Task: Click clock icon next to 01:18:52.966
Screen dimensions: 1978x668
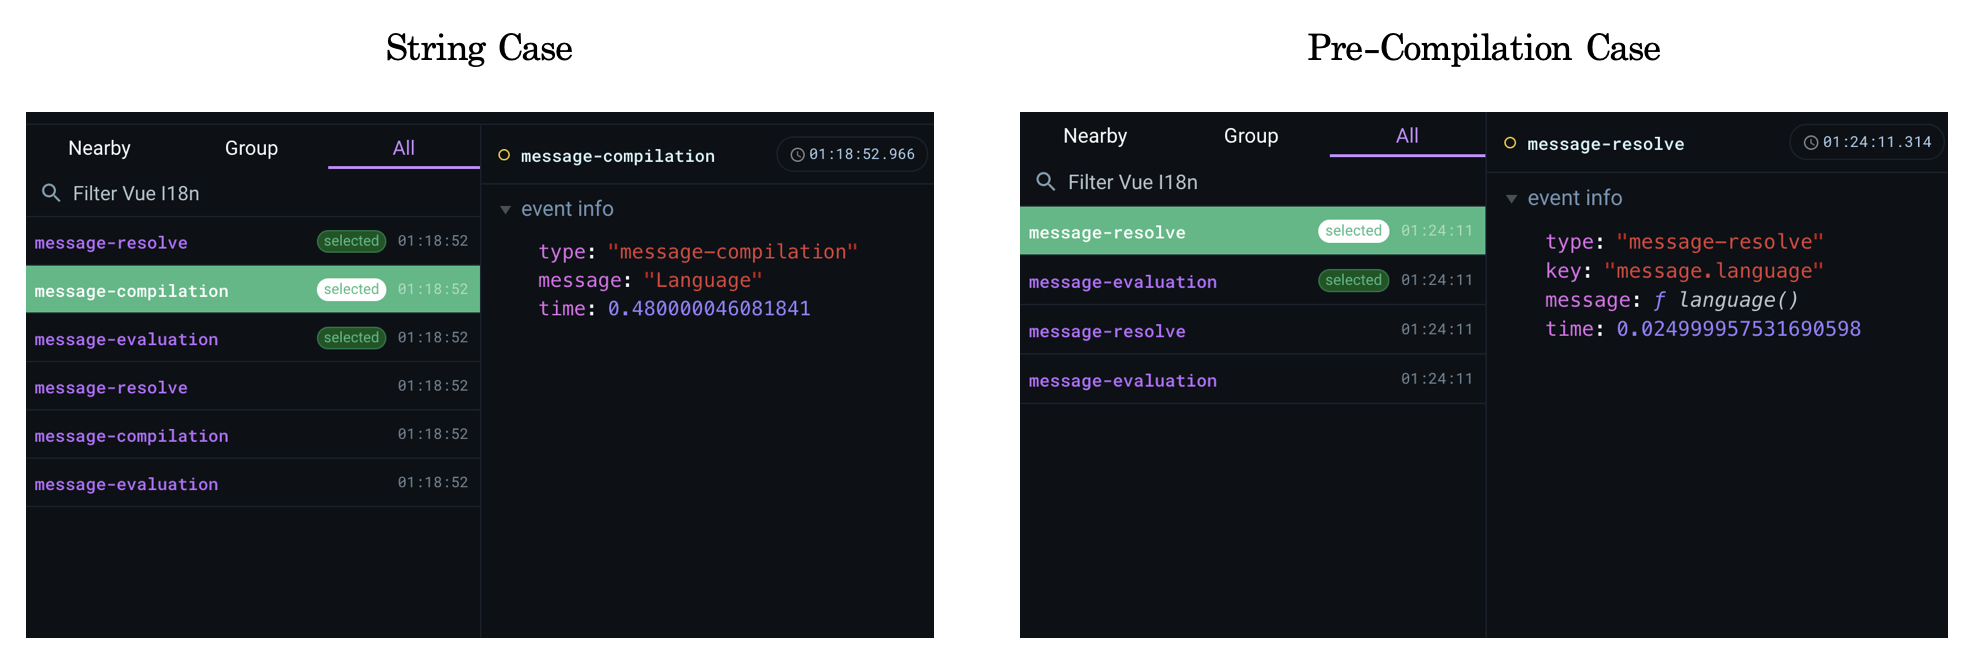Action: [x=797, y=155]
